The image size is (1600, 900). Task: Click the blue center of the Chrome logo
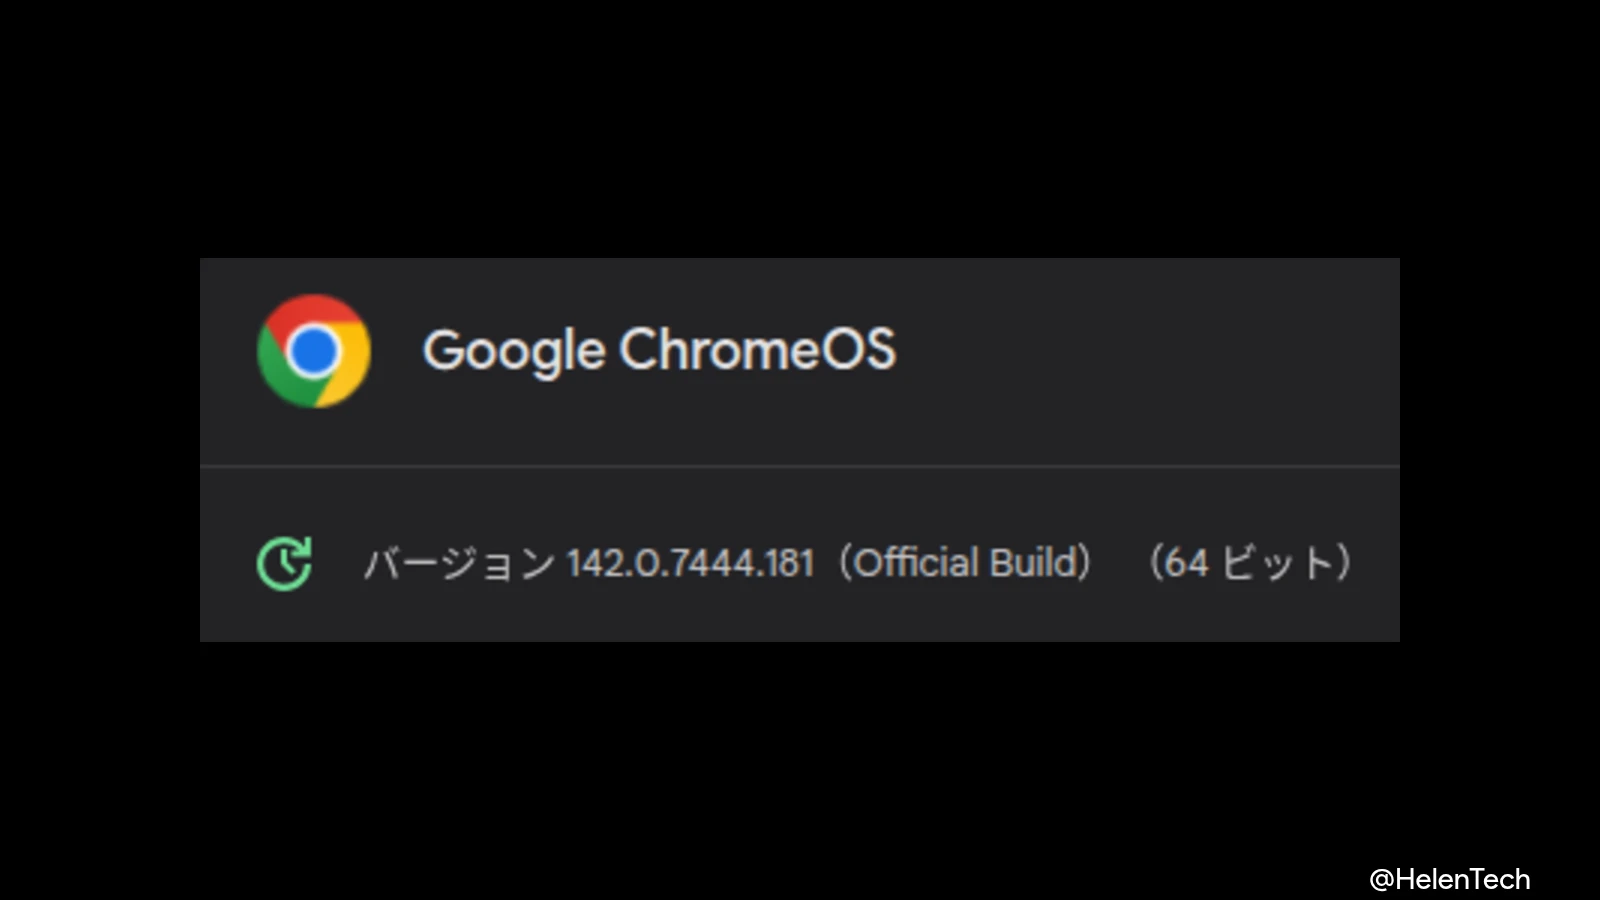click(x=313, y=350)
